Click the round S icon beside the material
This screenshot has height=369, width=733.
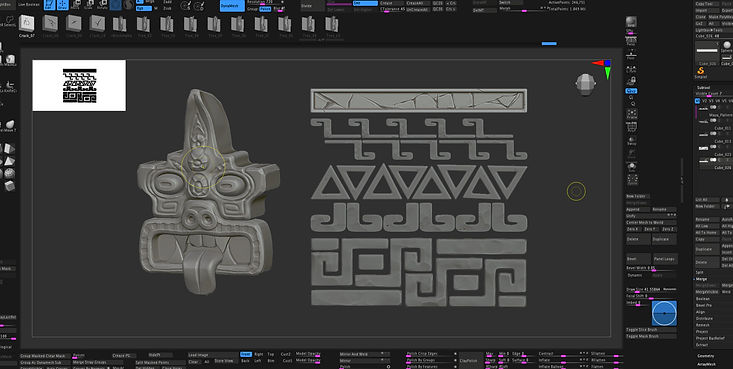pos(129,5)
